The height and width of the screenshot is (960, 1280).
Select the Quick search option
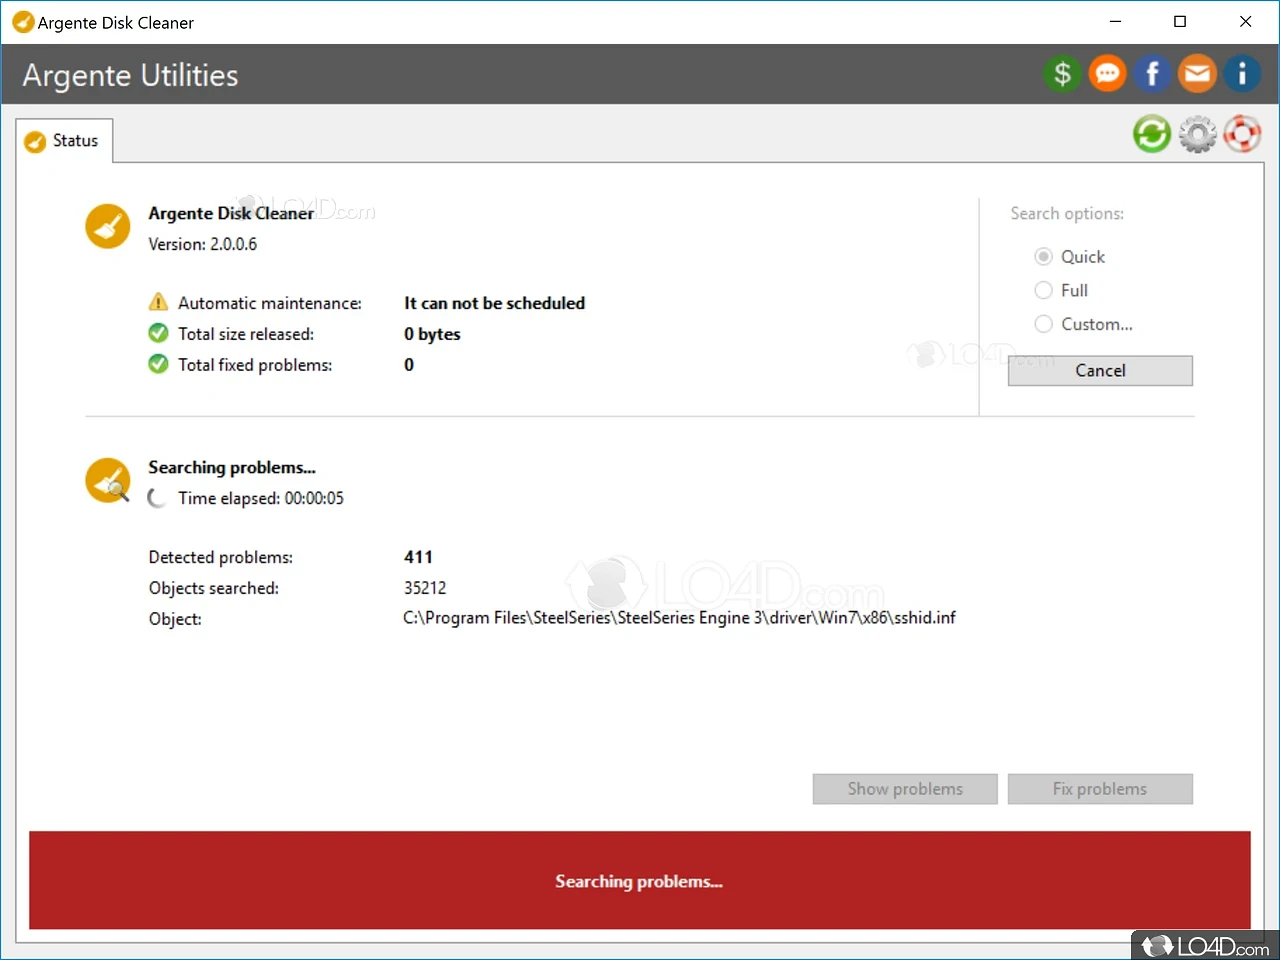(x=1043, y=256)
